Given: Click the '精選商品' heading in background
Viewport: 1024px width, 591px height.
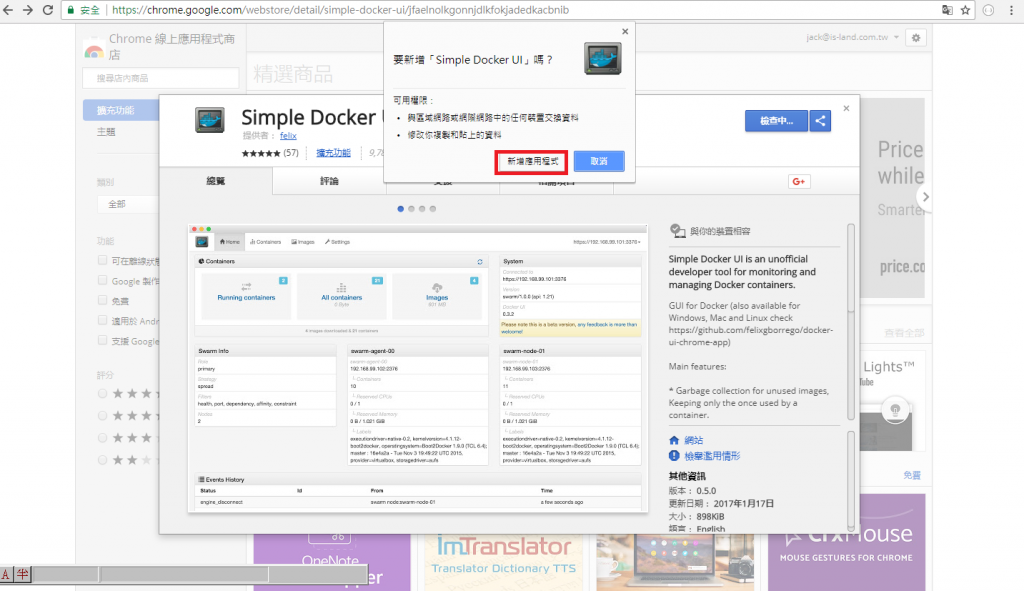Looking at the screenshot, I should tap(293, 74).
